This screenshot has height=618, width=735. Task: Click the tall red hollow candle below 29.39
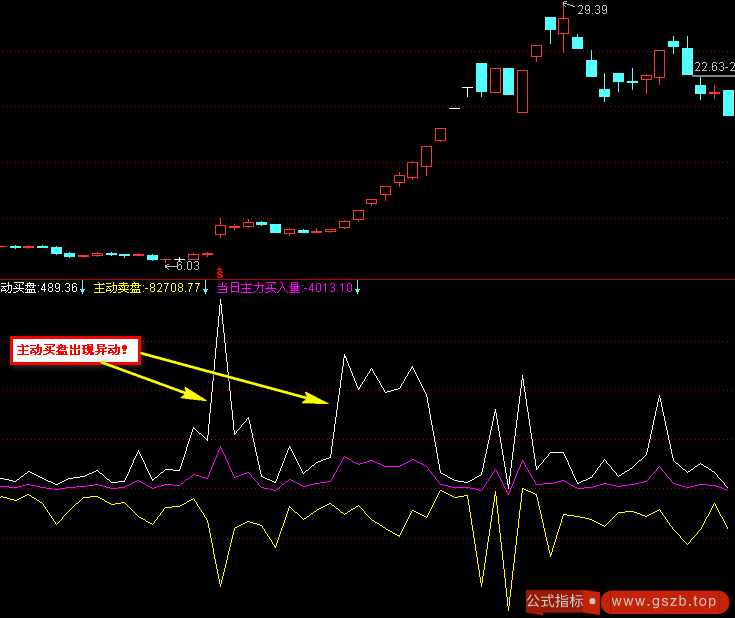pos(522,91)
